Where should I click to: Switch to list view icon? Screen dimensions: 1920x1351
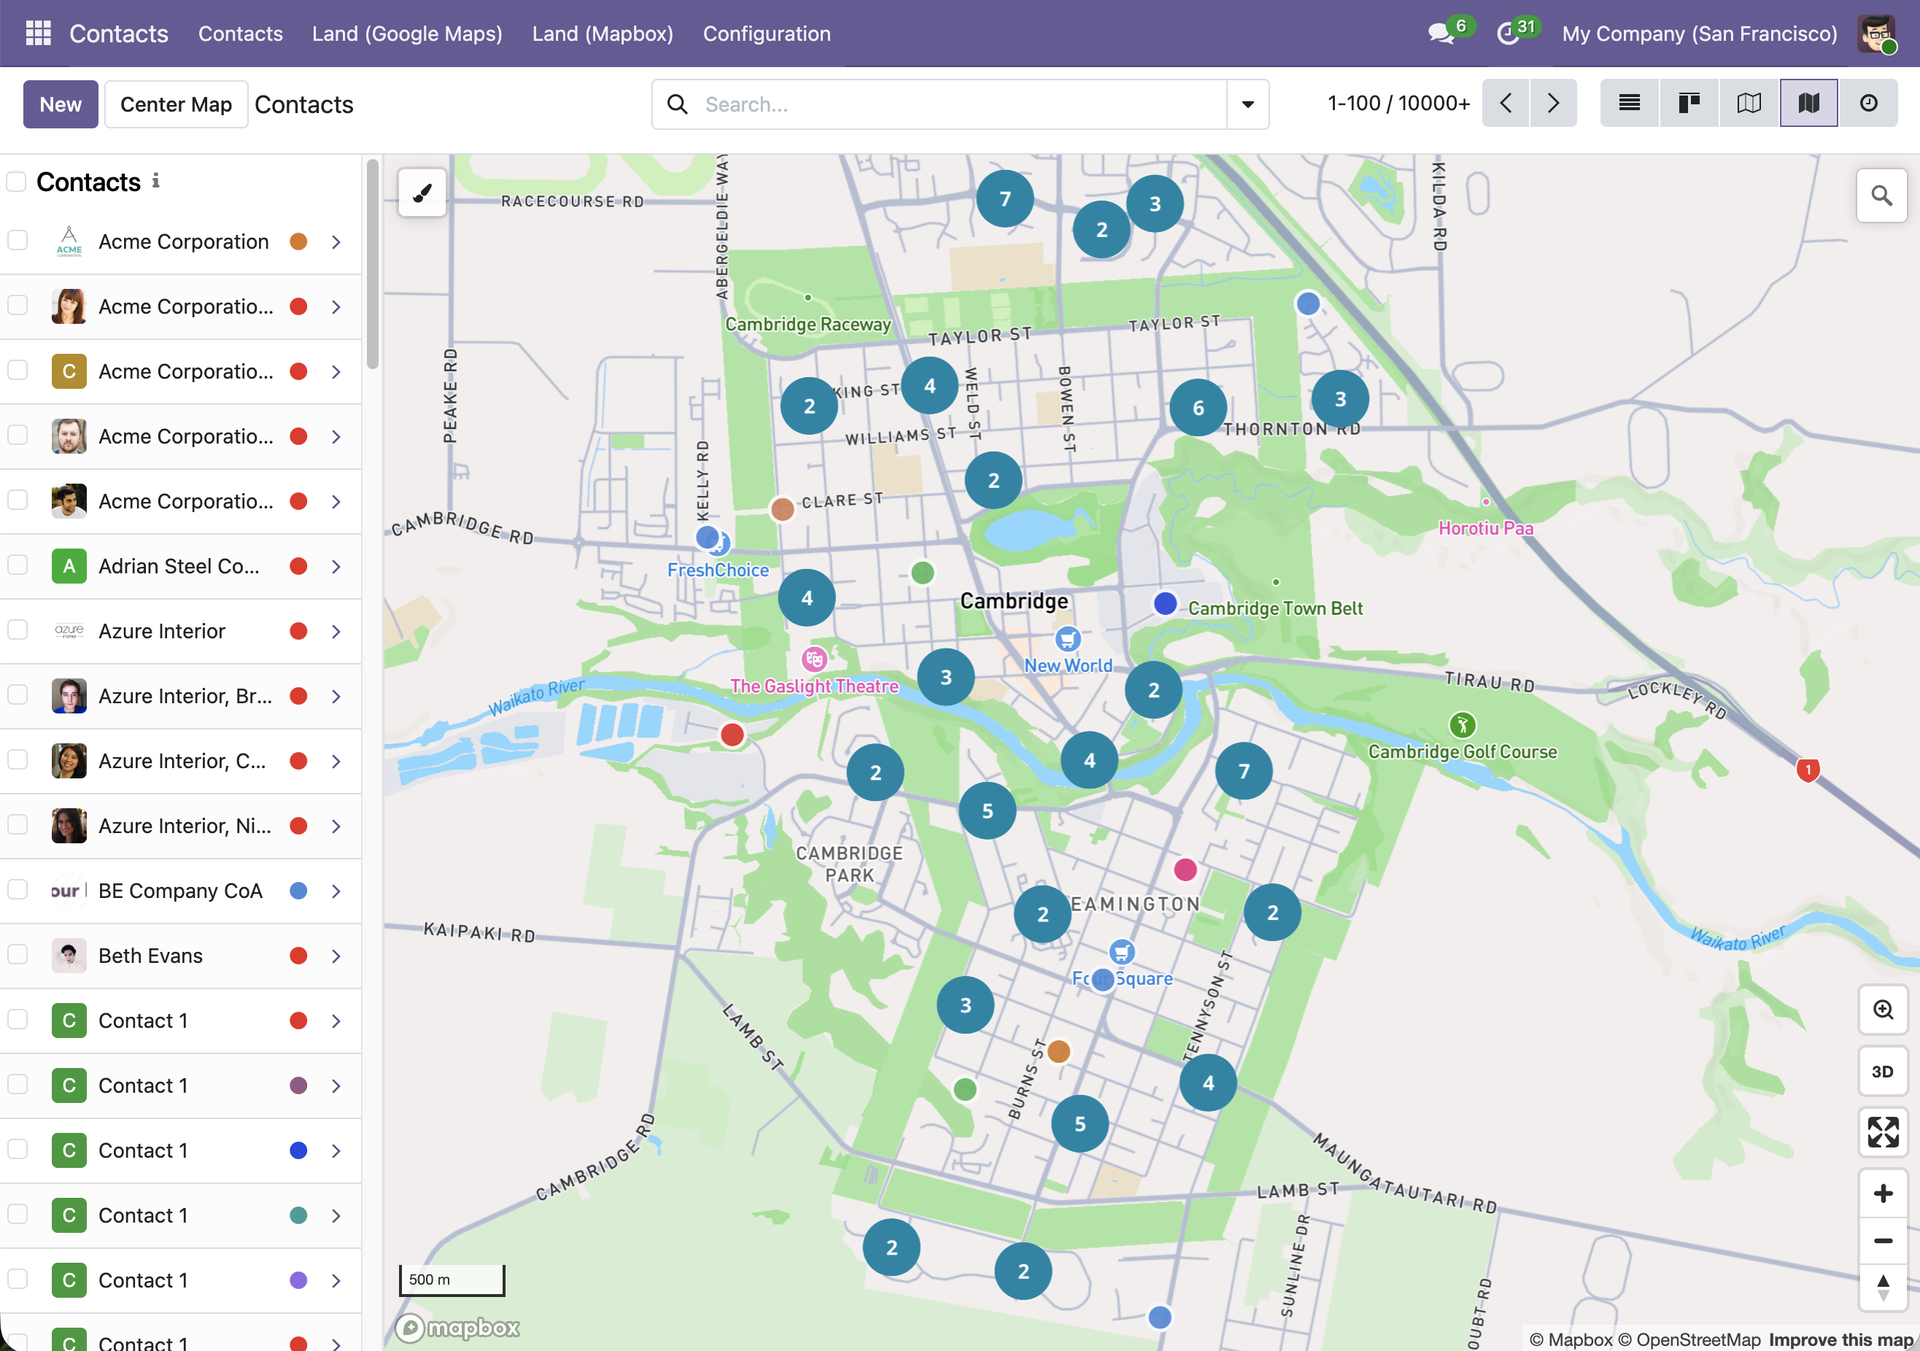click(x=1629, y=103)
